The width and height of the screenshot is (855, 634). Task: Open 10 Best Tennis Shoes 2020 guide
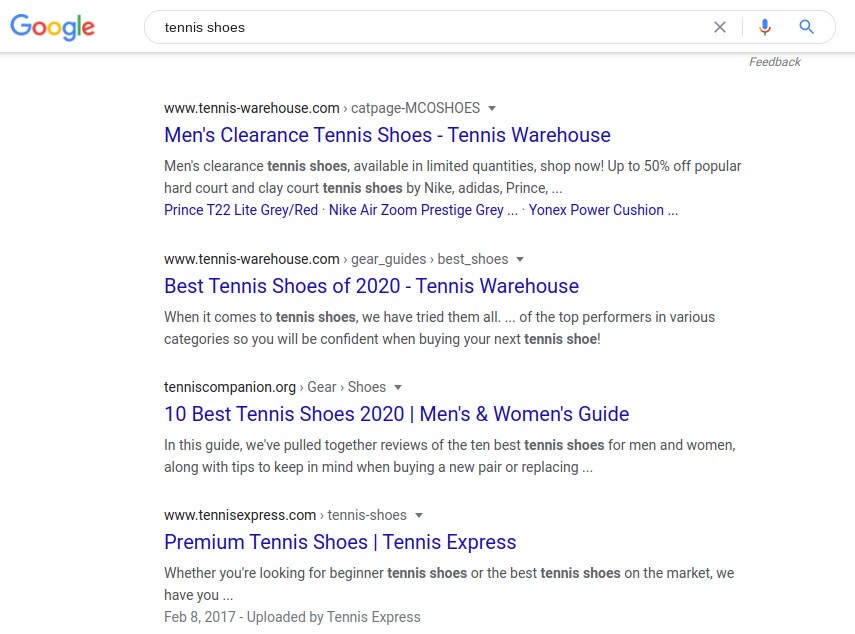[x=396, y=414]
